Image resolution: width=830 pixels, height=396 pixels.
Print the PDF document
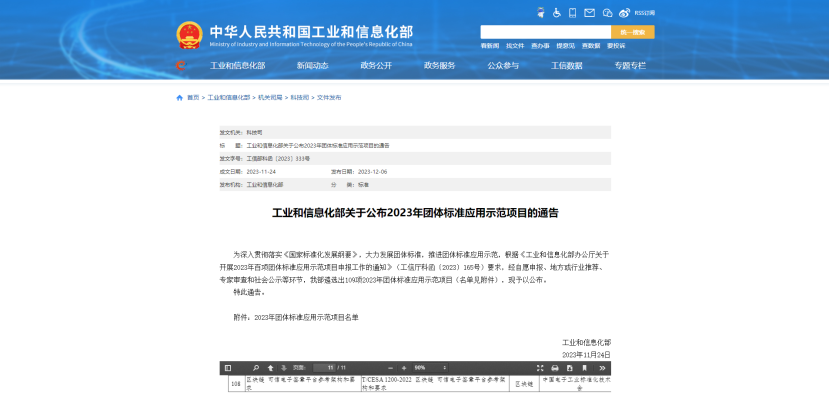tap(555, 368)
